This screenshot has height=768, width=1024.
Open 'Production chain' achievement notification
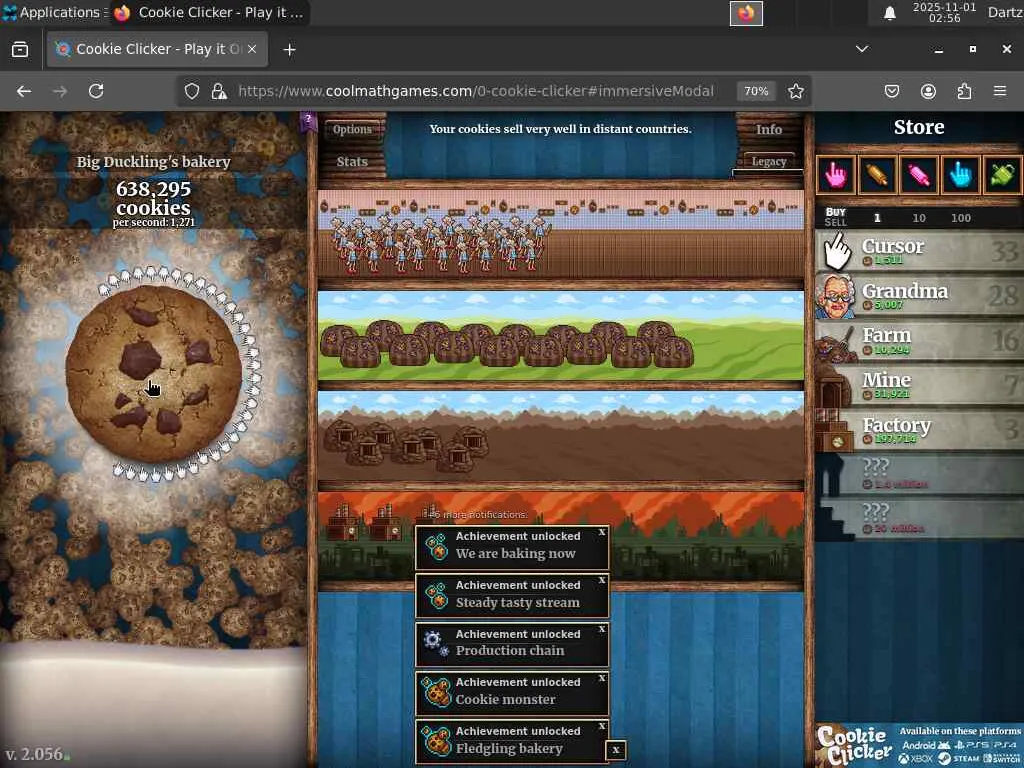tap(512, 645)
